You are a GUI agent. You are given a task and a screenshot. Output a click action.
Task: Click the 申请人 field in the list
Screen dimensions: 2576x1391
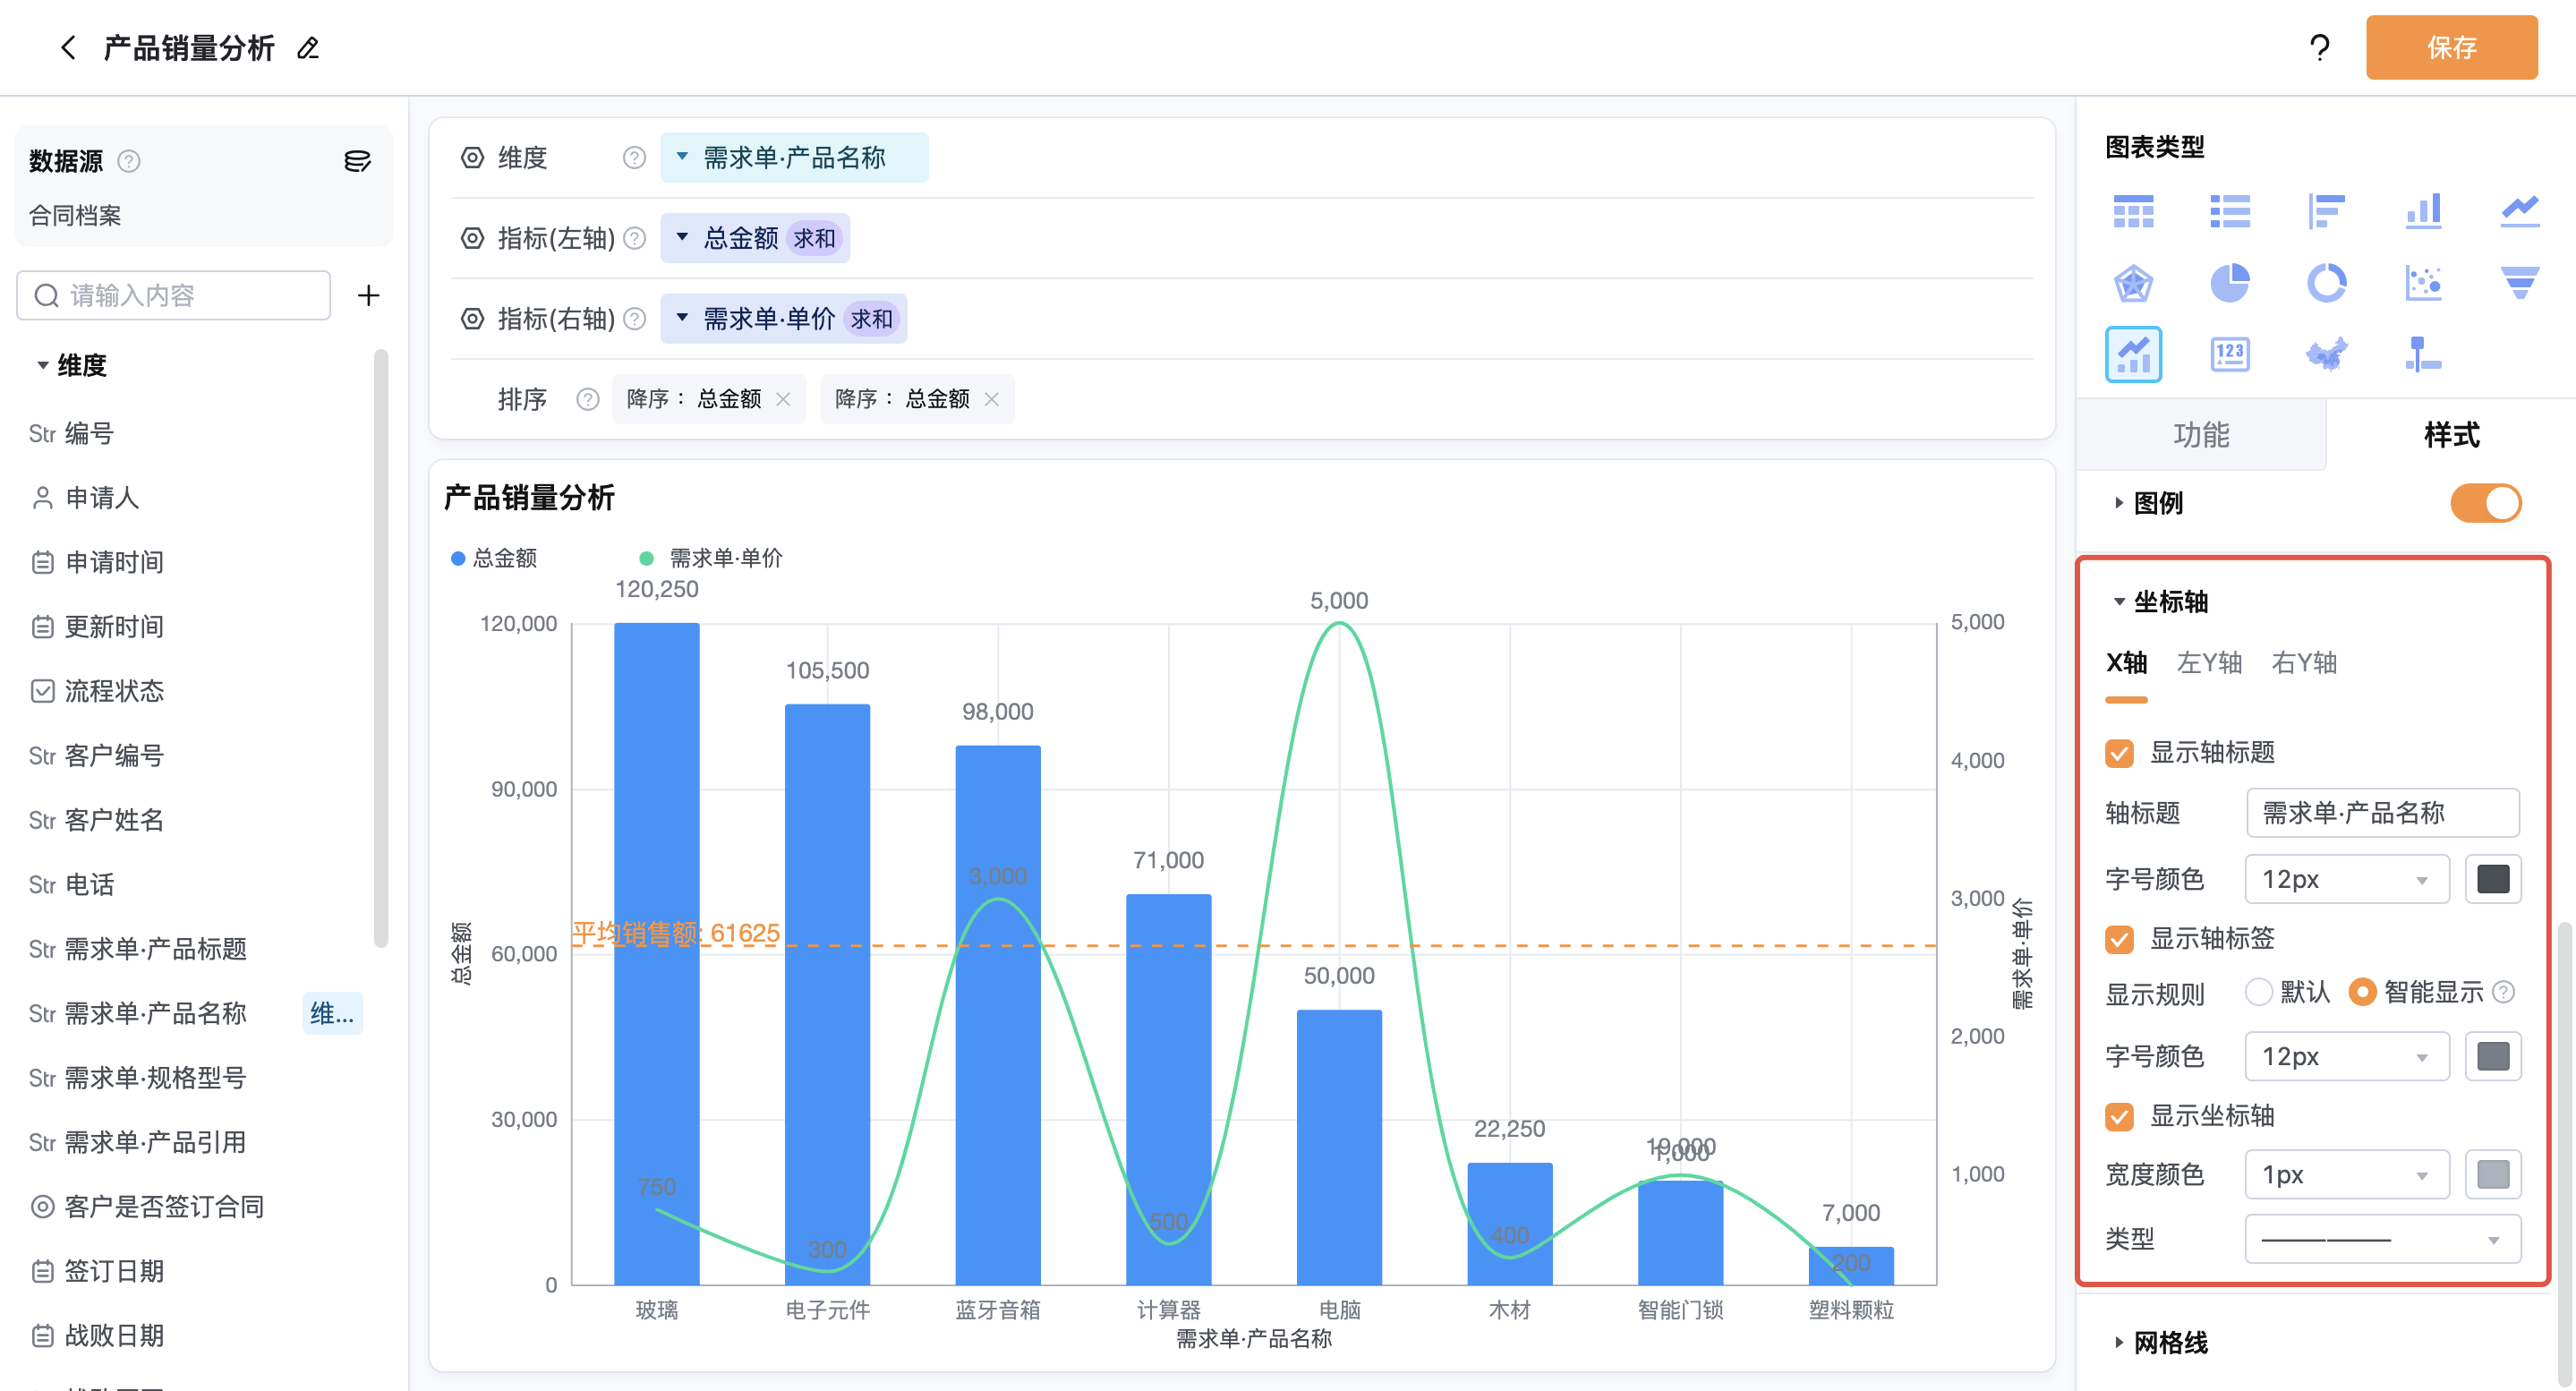(102, 498)
